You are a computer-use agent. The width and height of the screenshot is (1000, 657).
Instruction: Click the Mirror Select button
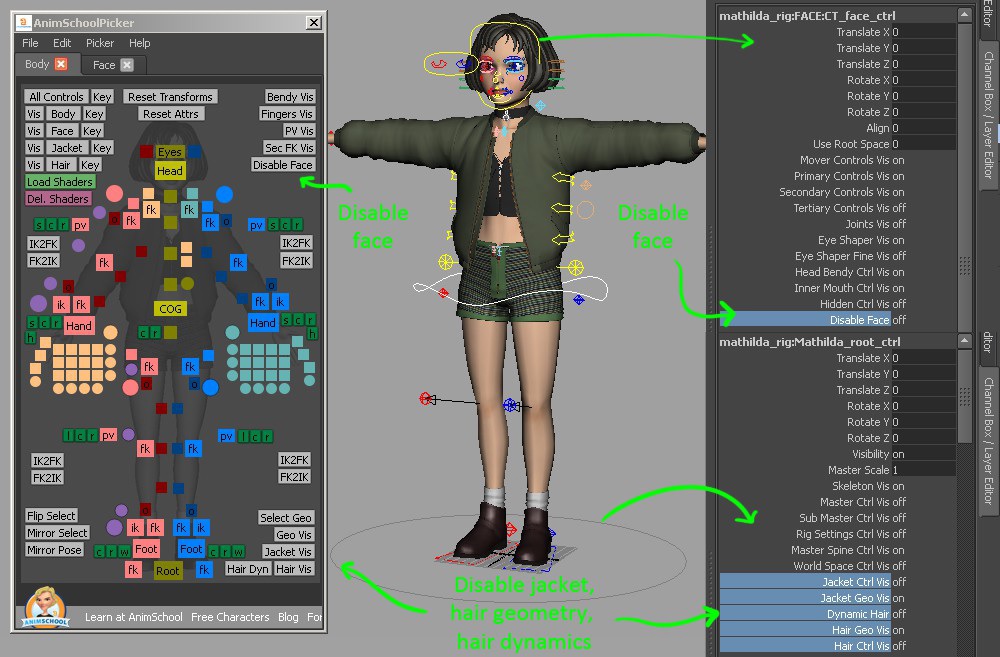pos(57,533)
